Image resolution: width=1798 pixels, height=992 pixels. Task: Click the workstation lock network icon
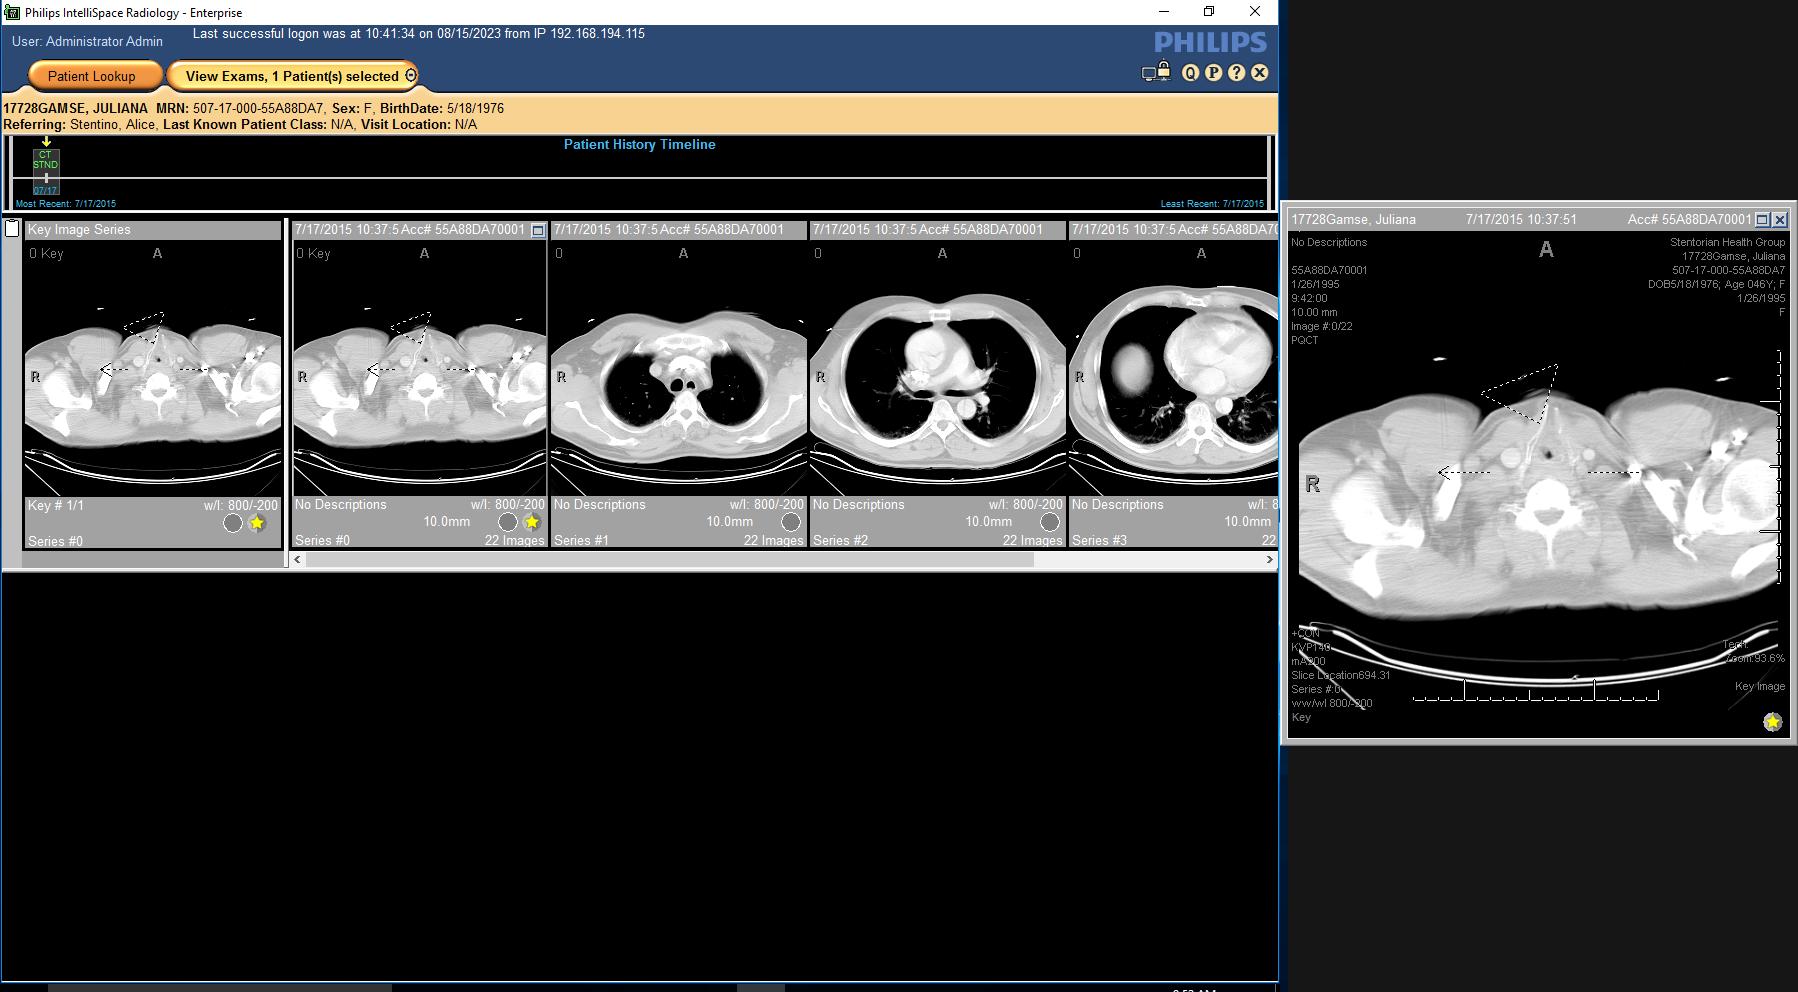coord(1156,72)
